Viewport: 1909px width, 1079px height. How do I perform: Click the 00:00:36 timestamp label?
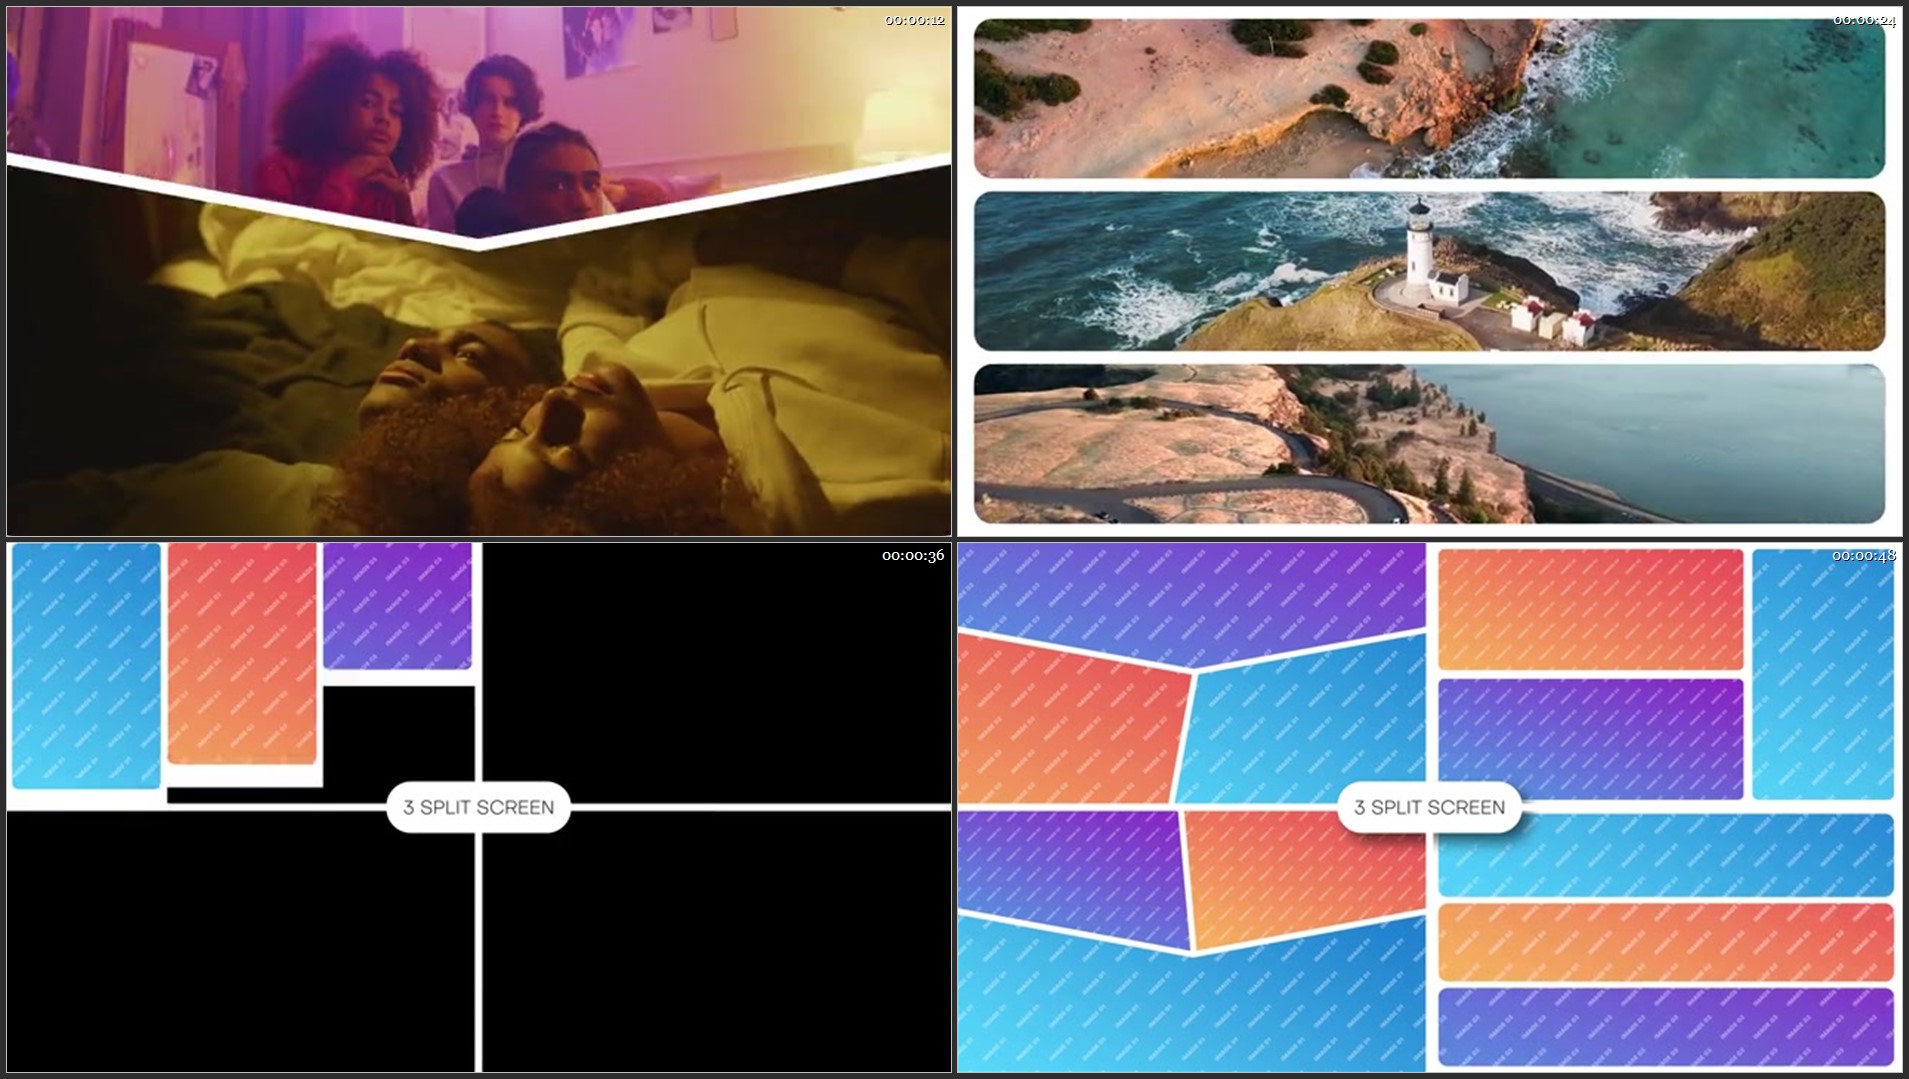click(x=912, y=555)
